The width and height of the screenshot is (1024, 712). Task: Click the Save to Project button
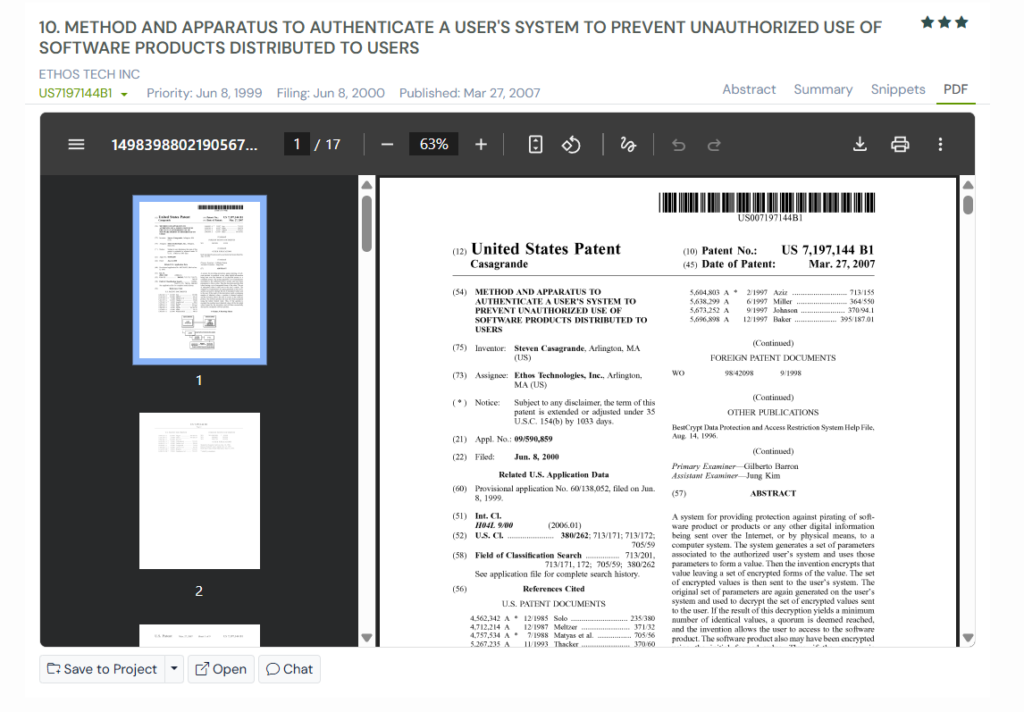102,669
